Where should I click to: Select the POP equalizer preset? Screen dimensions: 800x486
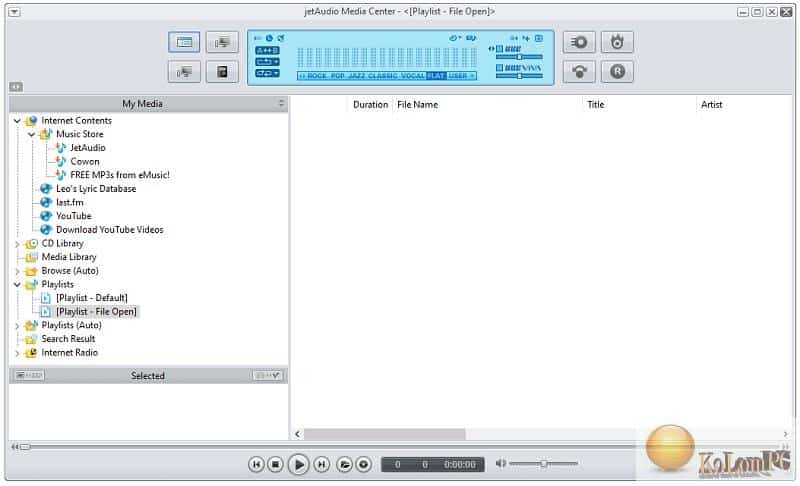337,75
